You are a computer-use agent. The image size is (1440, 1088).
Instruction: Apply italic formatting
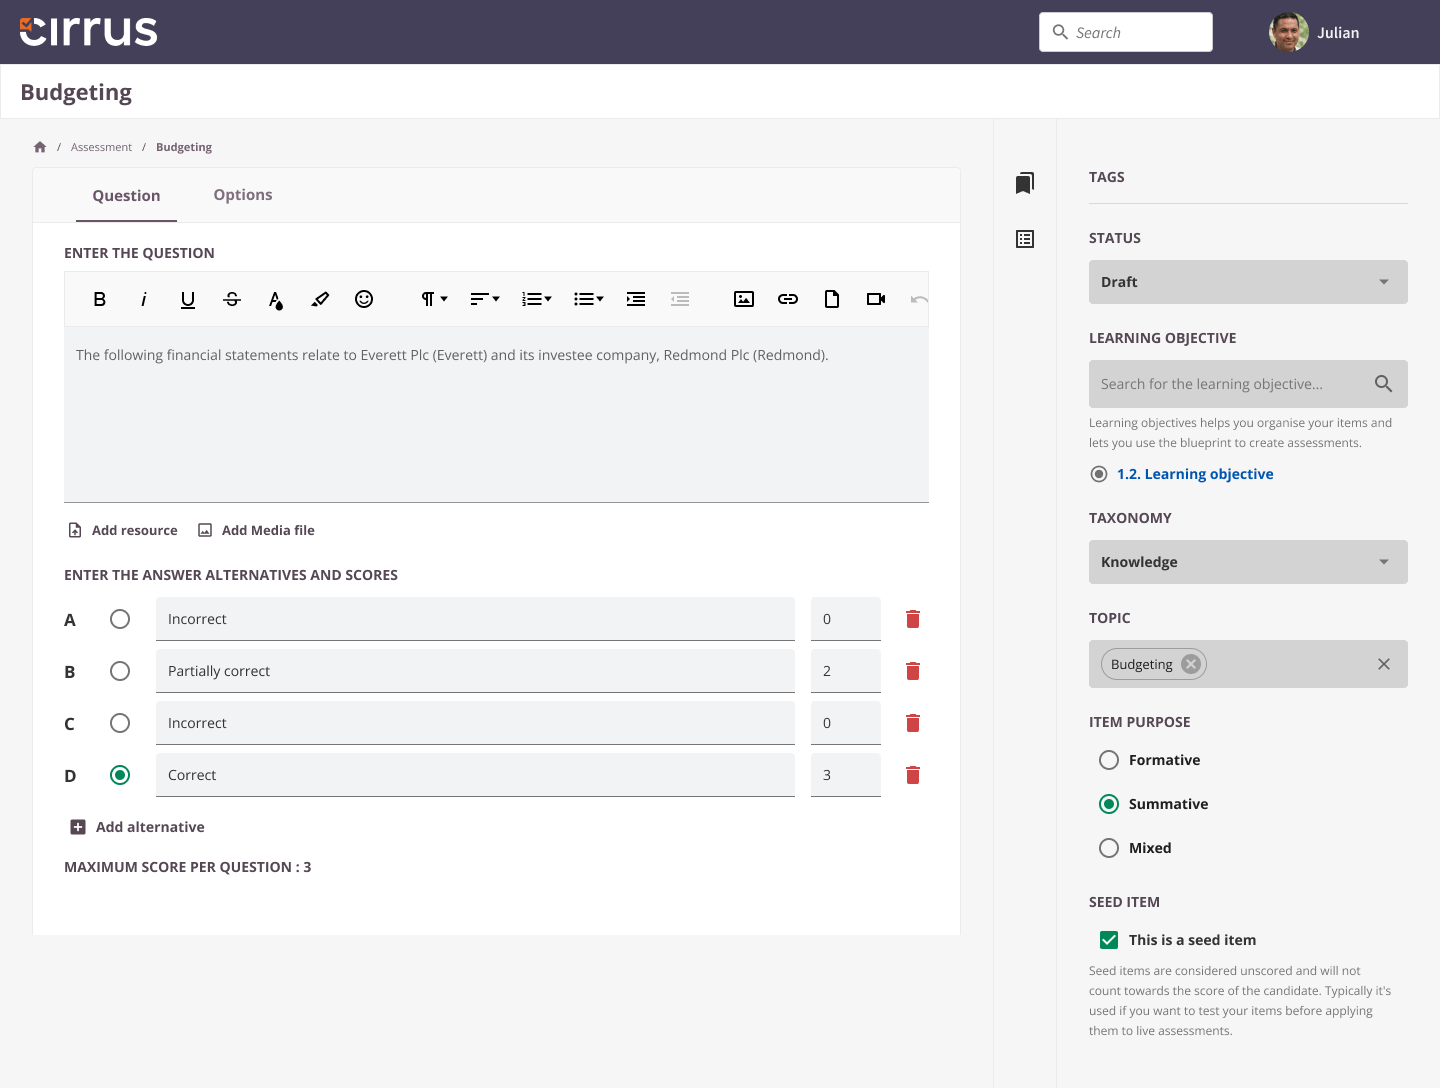(143, 299)
